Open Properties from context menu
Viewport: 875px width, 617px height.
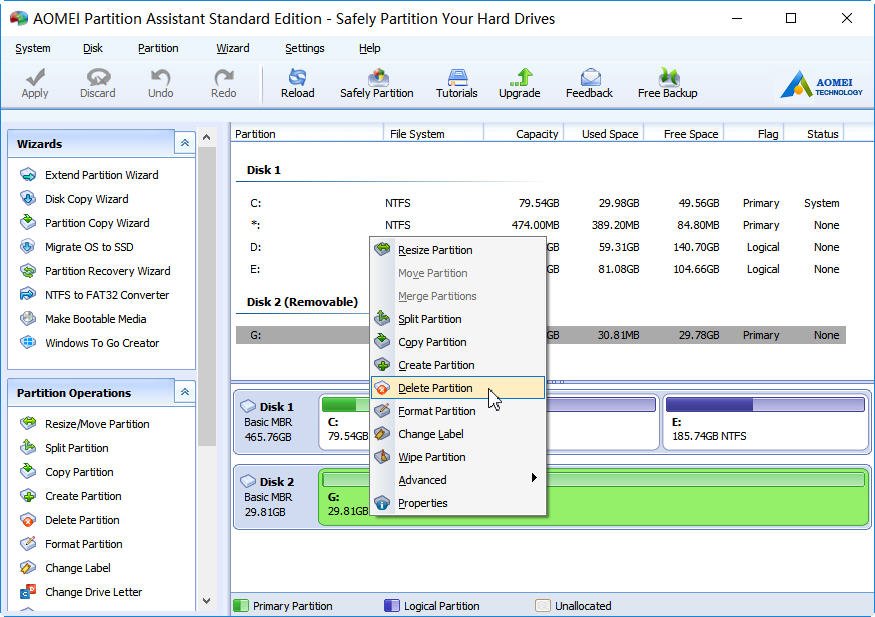[458, 503]
